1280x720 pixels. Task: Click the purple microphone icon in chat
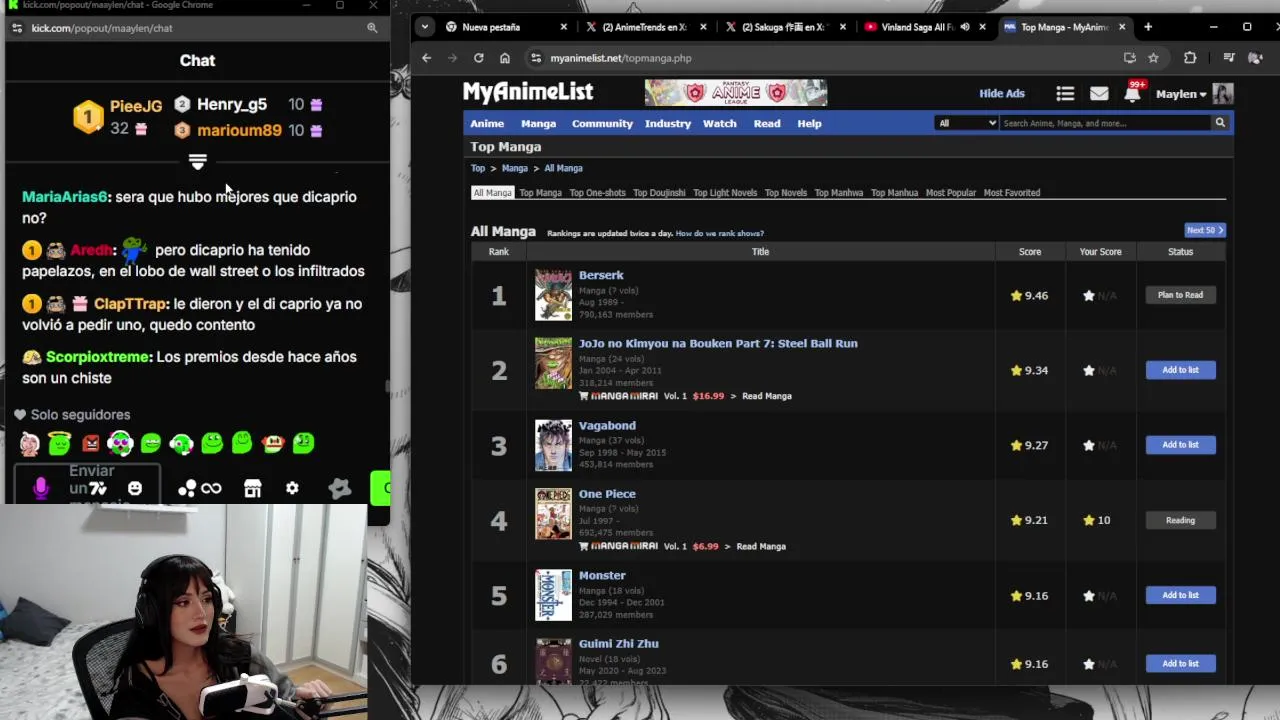click(x=41, y=487)
